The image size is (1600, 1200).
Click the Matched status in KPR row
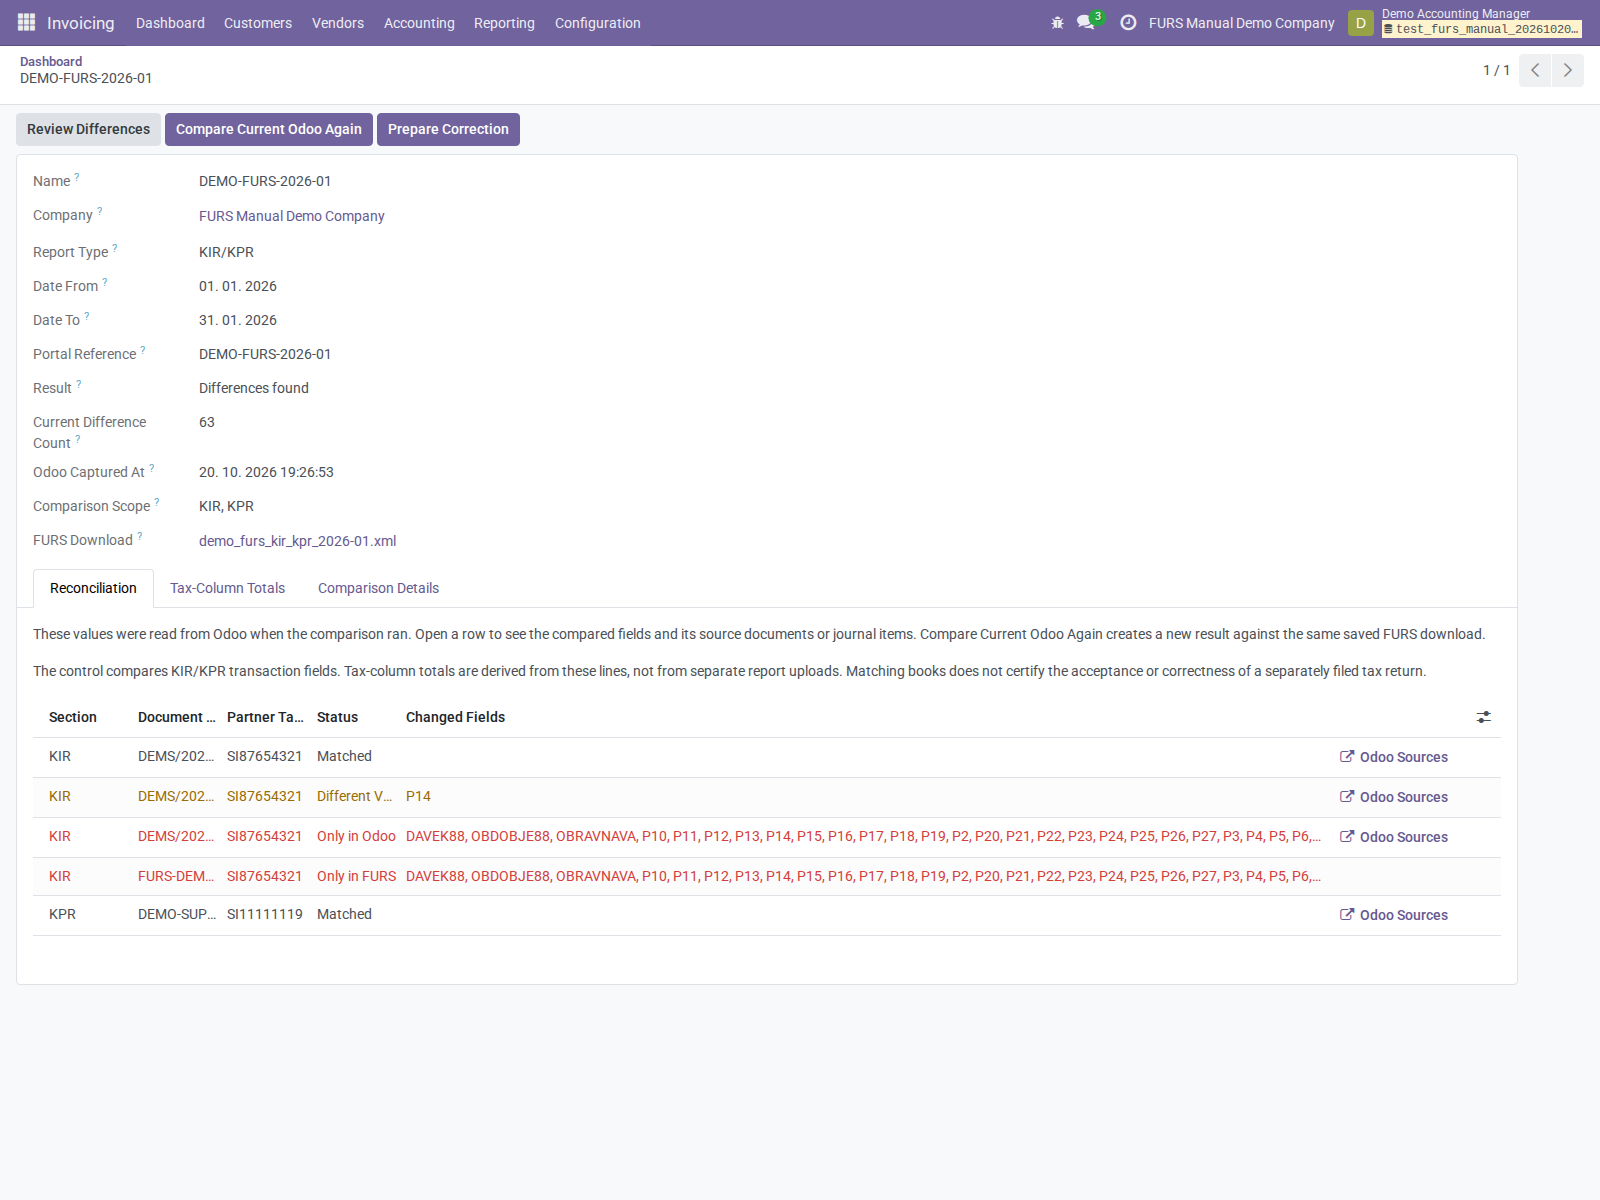[344, 914]
